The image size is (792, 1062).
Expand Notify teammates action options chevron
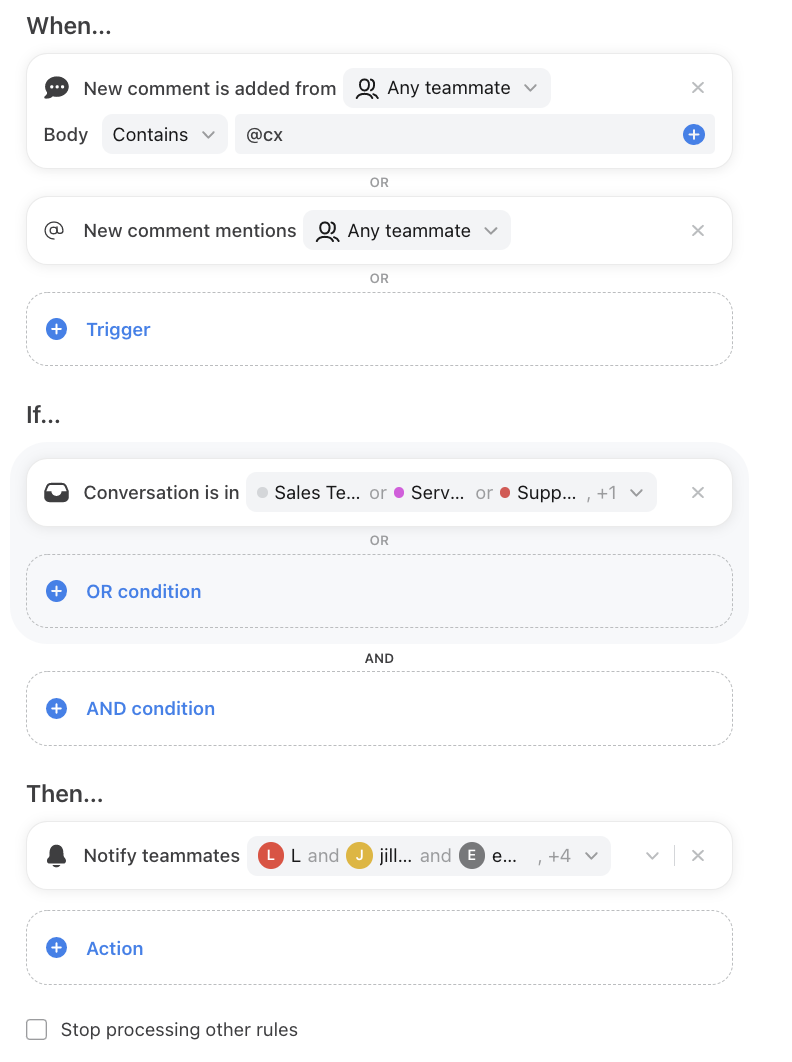tap(652, 856)
